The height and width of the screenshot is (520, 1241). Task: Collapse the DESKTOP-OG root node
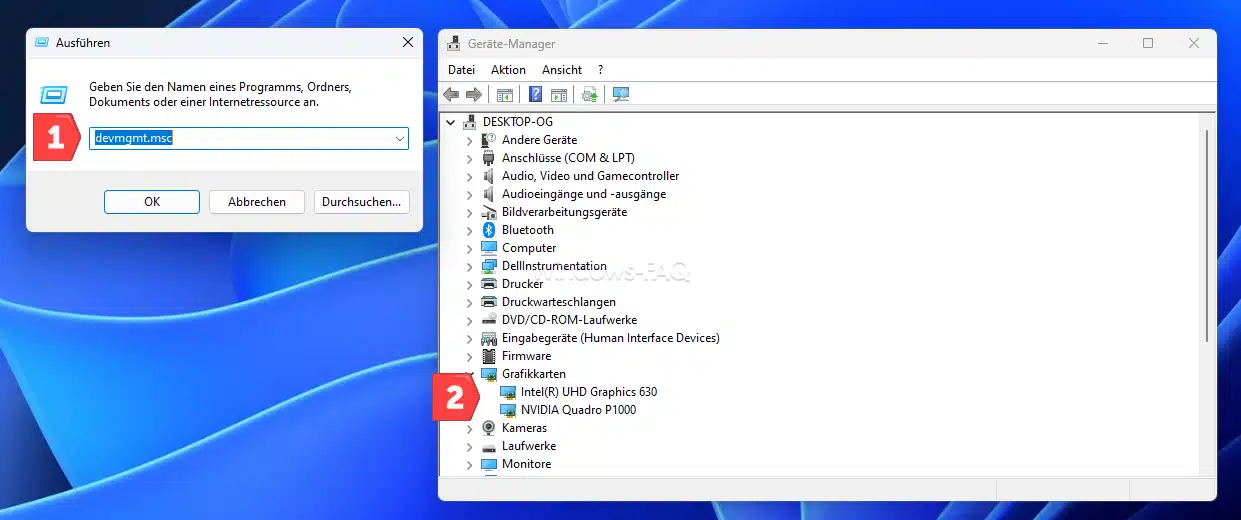[x=452, y=122]
